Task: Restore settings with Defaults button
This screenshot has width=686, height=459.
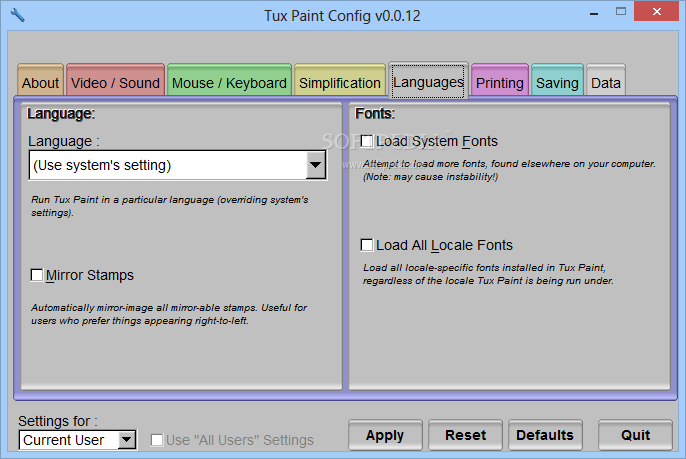Action: pyautogui.click(x=545, y=435)
